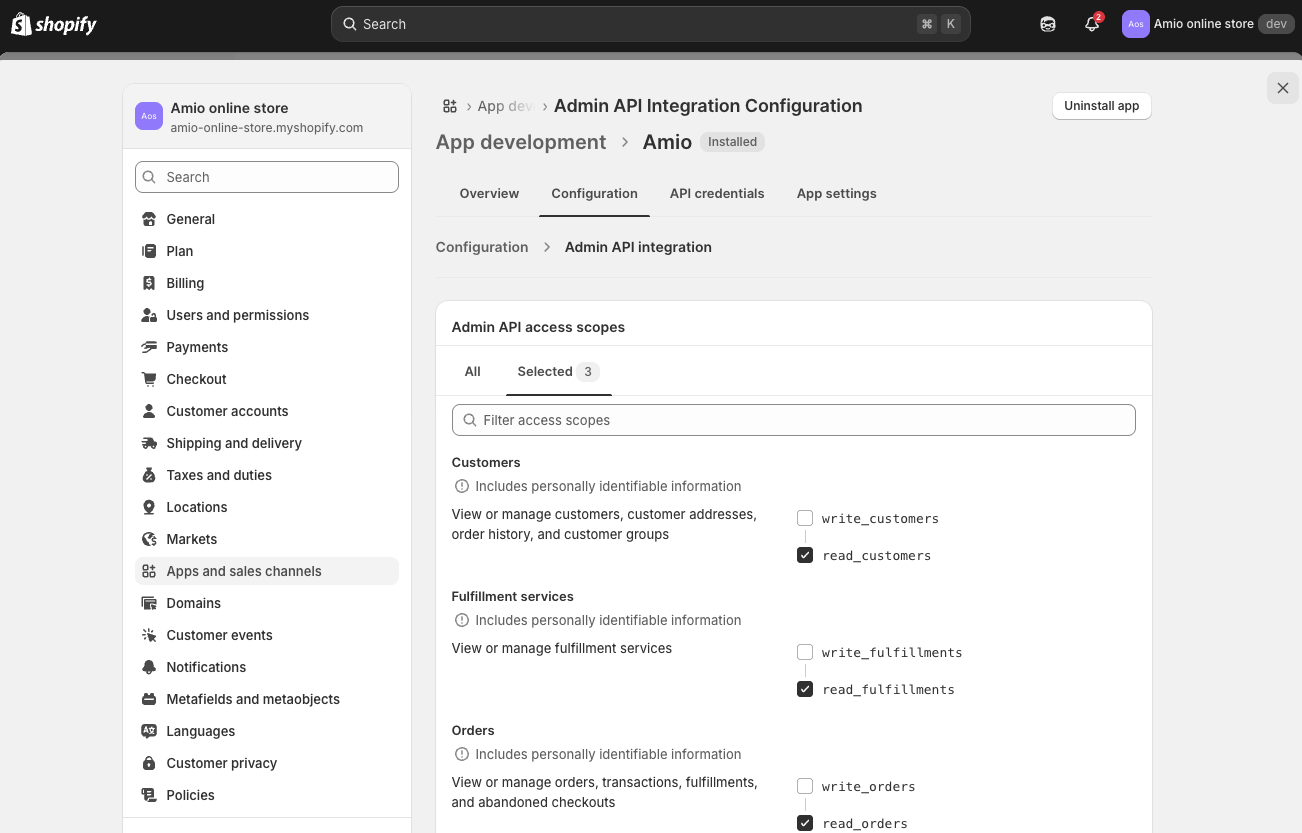1302x833 pixels.
Task: Click the Customer privacy lock icon
Action: [149, 763]
